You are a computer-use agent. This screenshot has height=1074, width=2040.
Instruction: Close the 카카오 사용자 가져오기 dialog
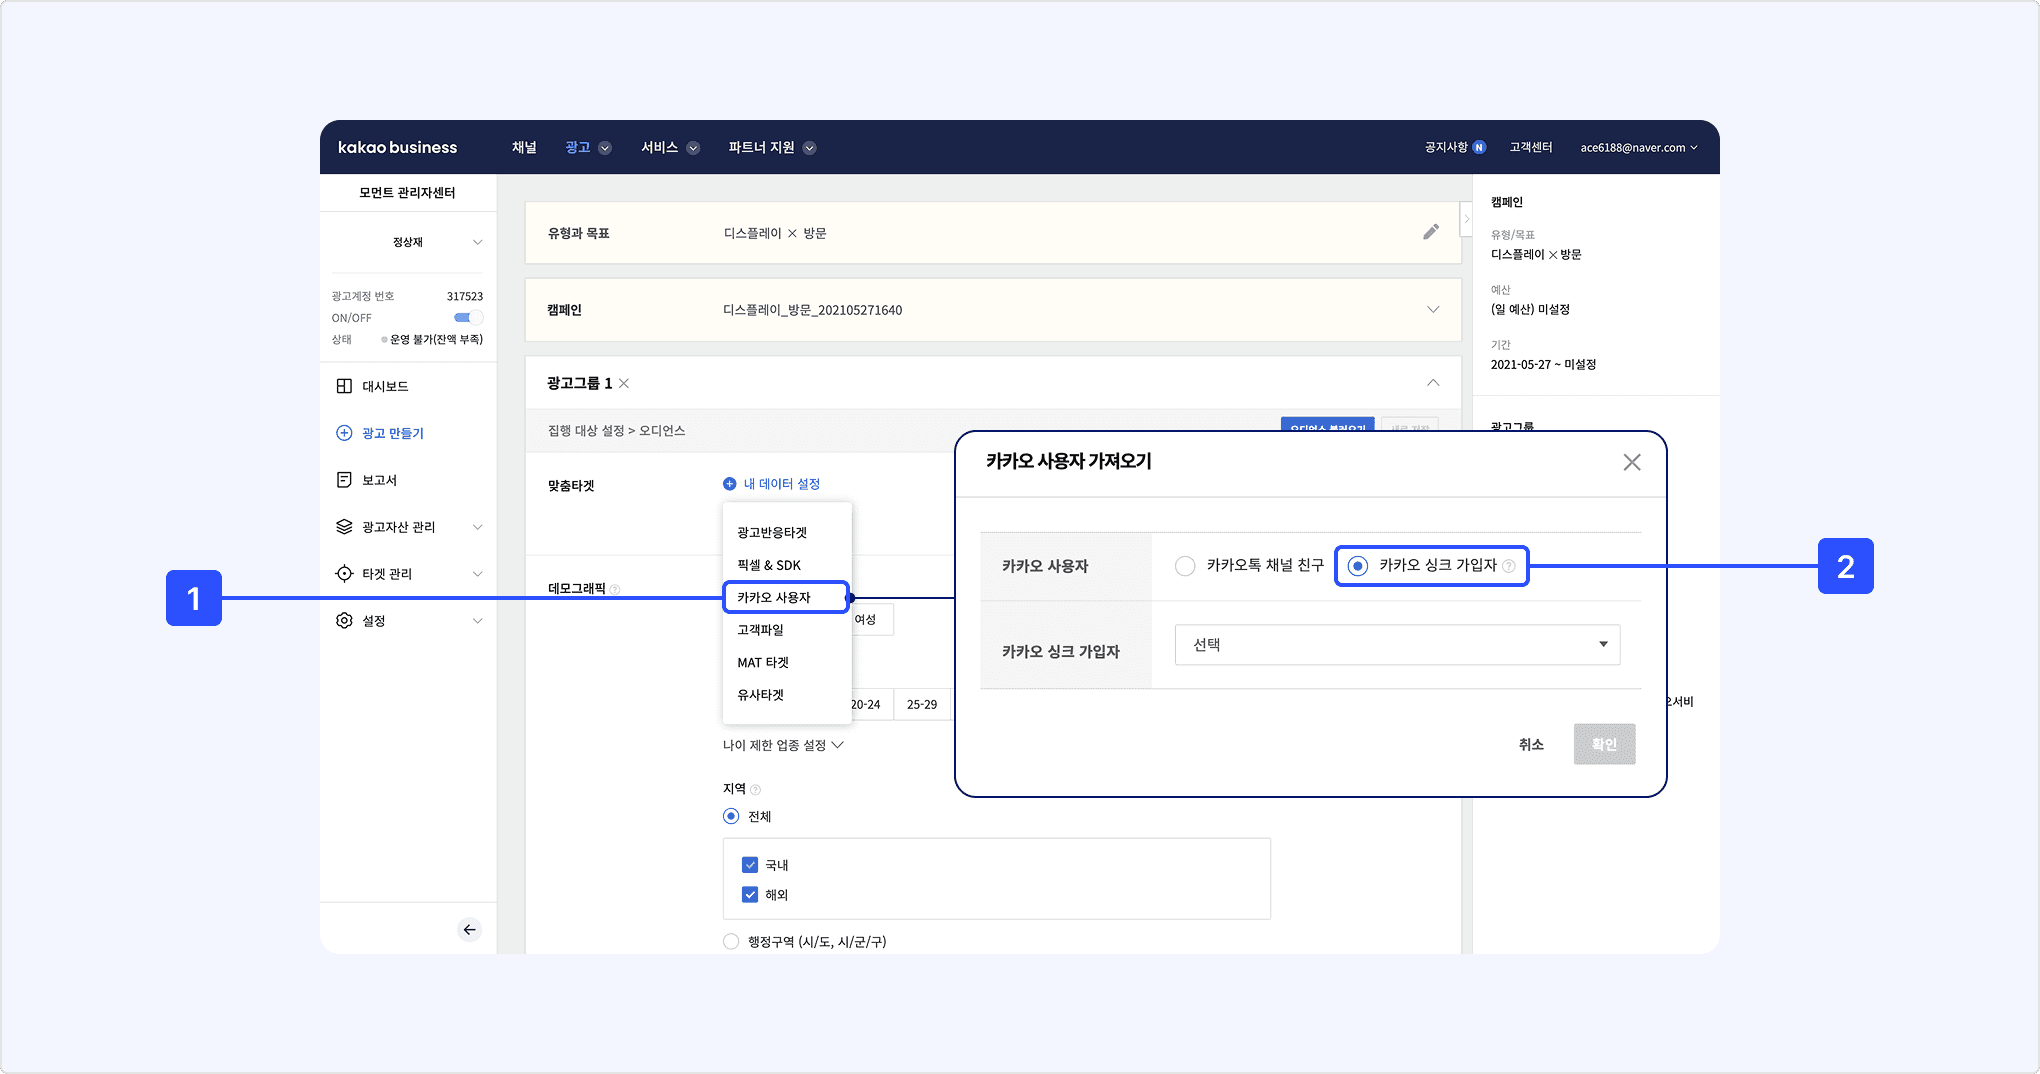pyautogui.click(x=1631, y=462)
